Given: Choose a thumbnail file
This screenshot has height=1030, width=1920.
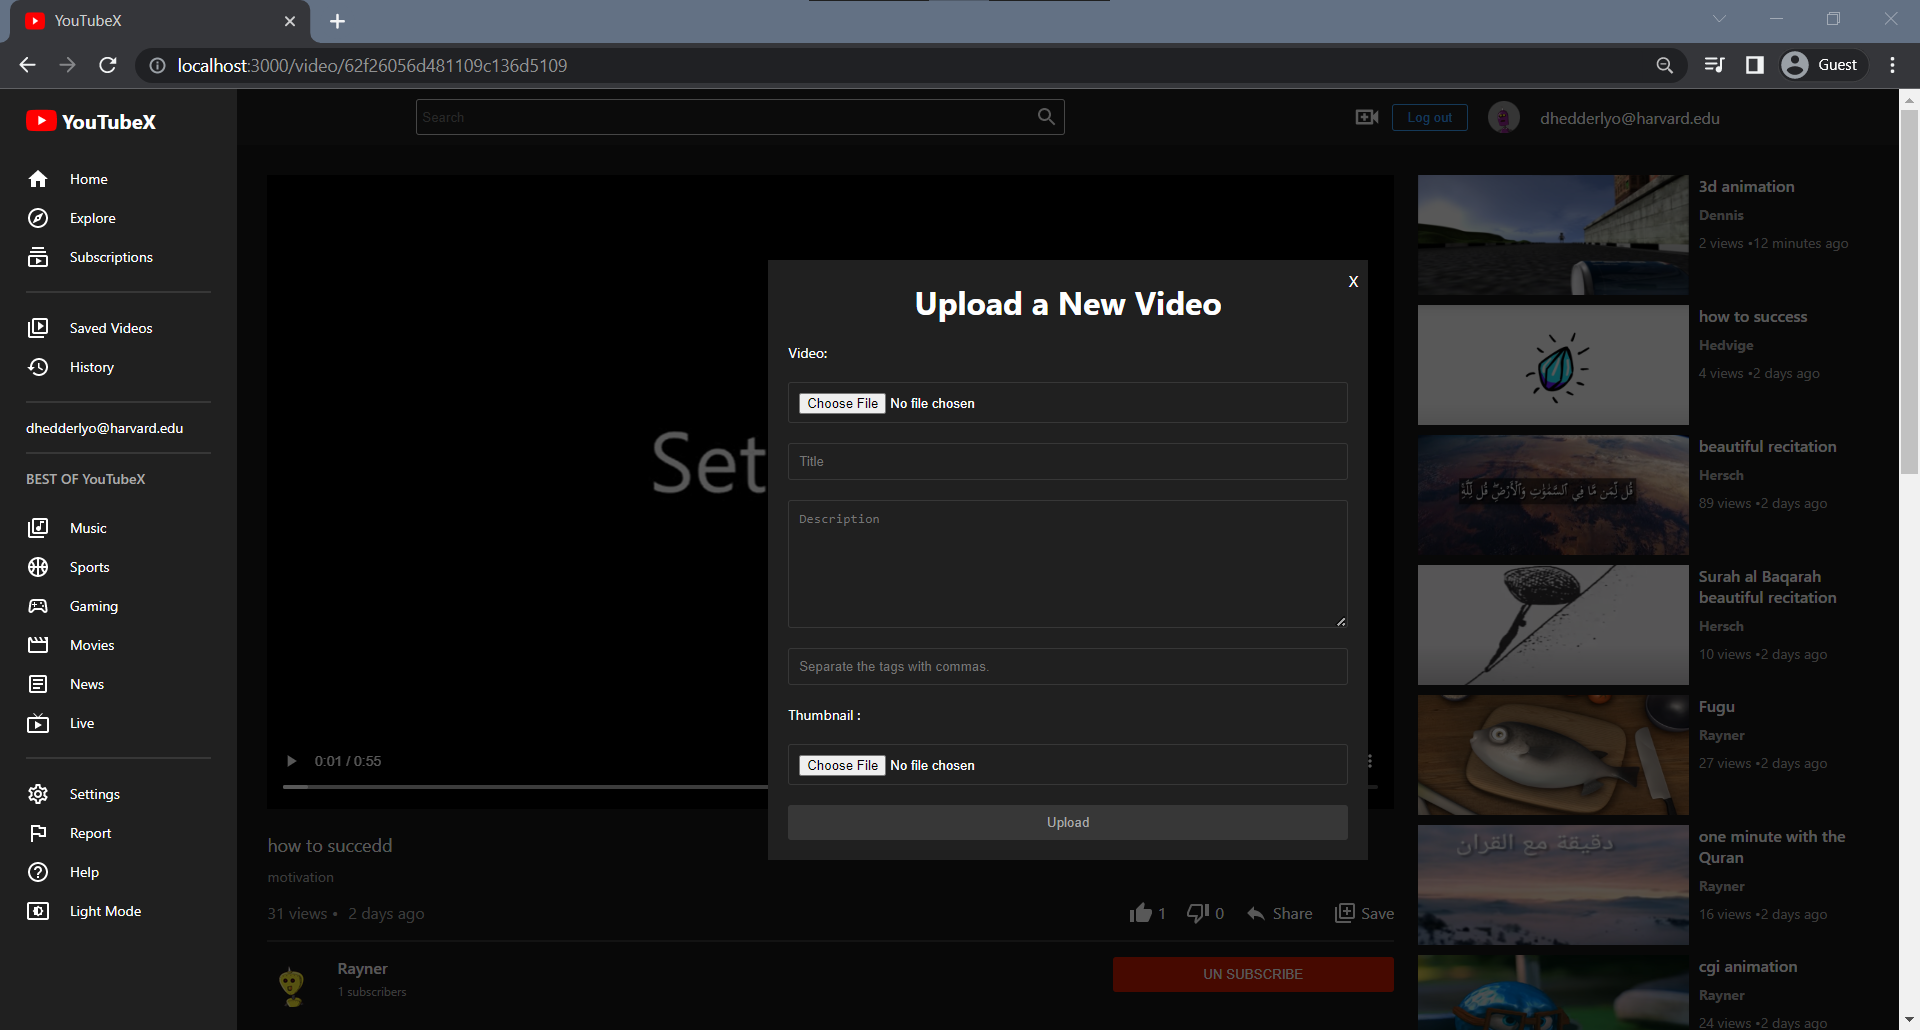Looking at the screenshot, I should pos(842,765).
